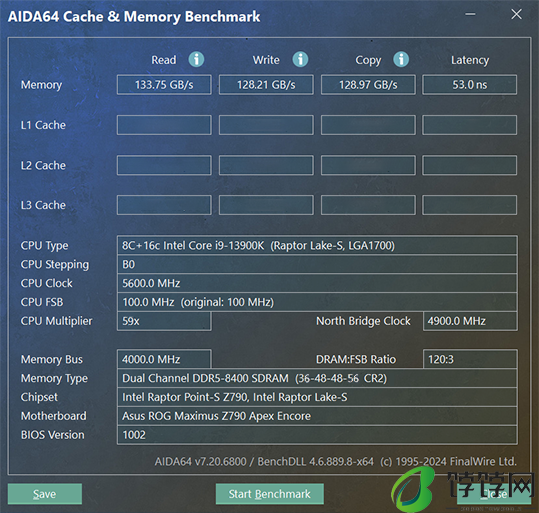Click the L2 Cache row label
This screenshot has width=539, height=513.
43,165
